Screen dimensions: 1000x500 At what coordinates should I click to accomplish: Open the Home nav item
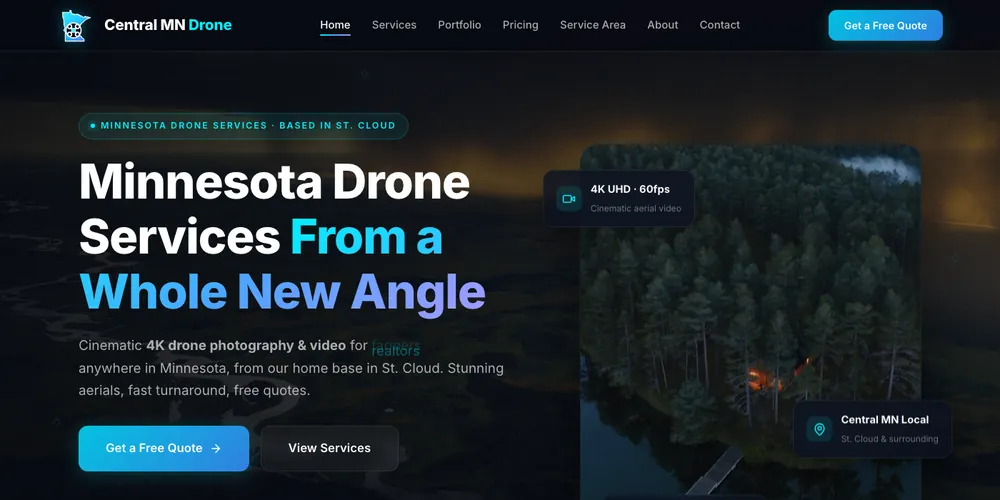[335, 25]
